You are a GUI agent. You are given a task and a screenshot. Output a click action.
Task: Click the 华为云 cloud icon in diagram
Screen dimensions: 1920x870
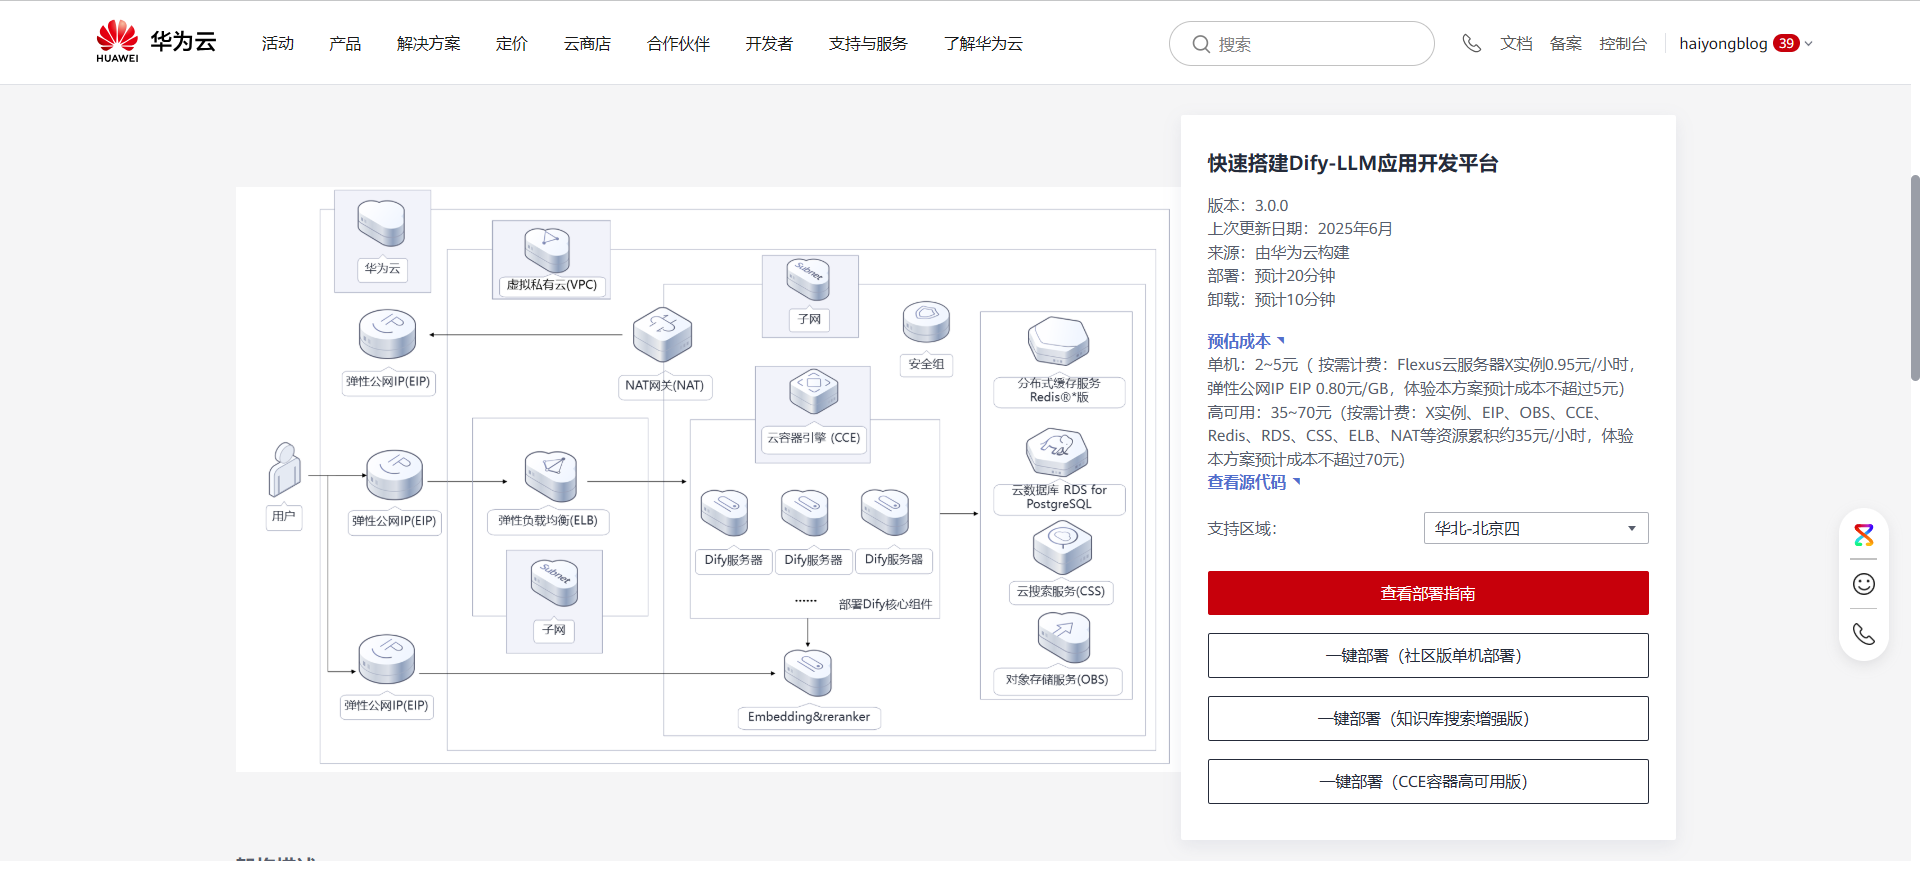[382, 223]
